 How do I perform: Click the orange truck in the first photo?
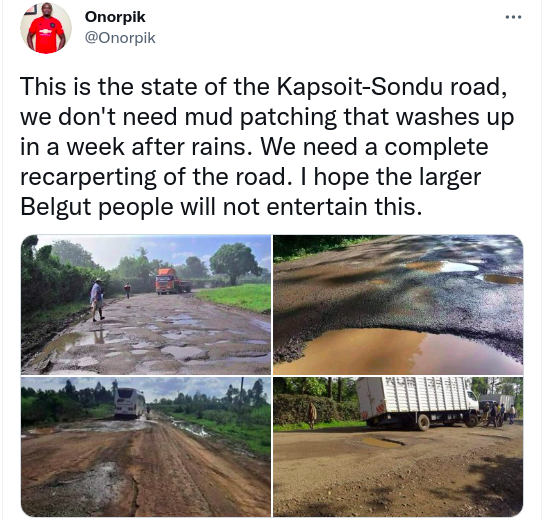(172, 281)
